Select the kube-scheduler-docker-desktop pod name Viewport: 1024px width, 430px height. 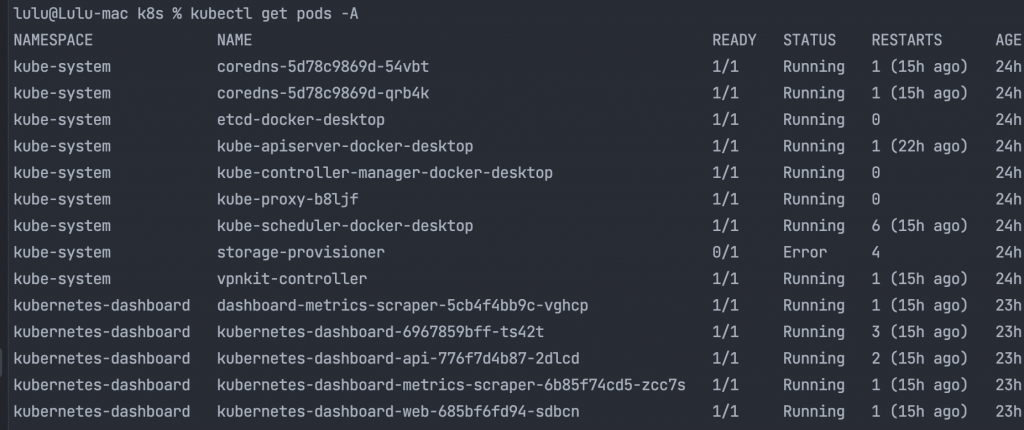[x=345, y=226]
